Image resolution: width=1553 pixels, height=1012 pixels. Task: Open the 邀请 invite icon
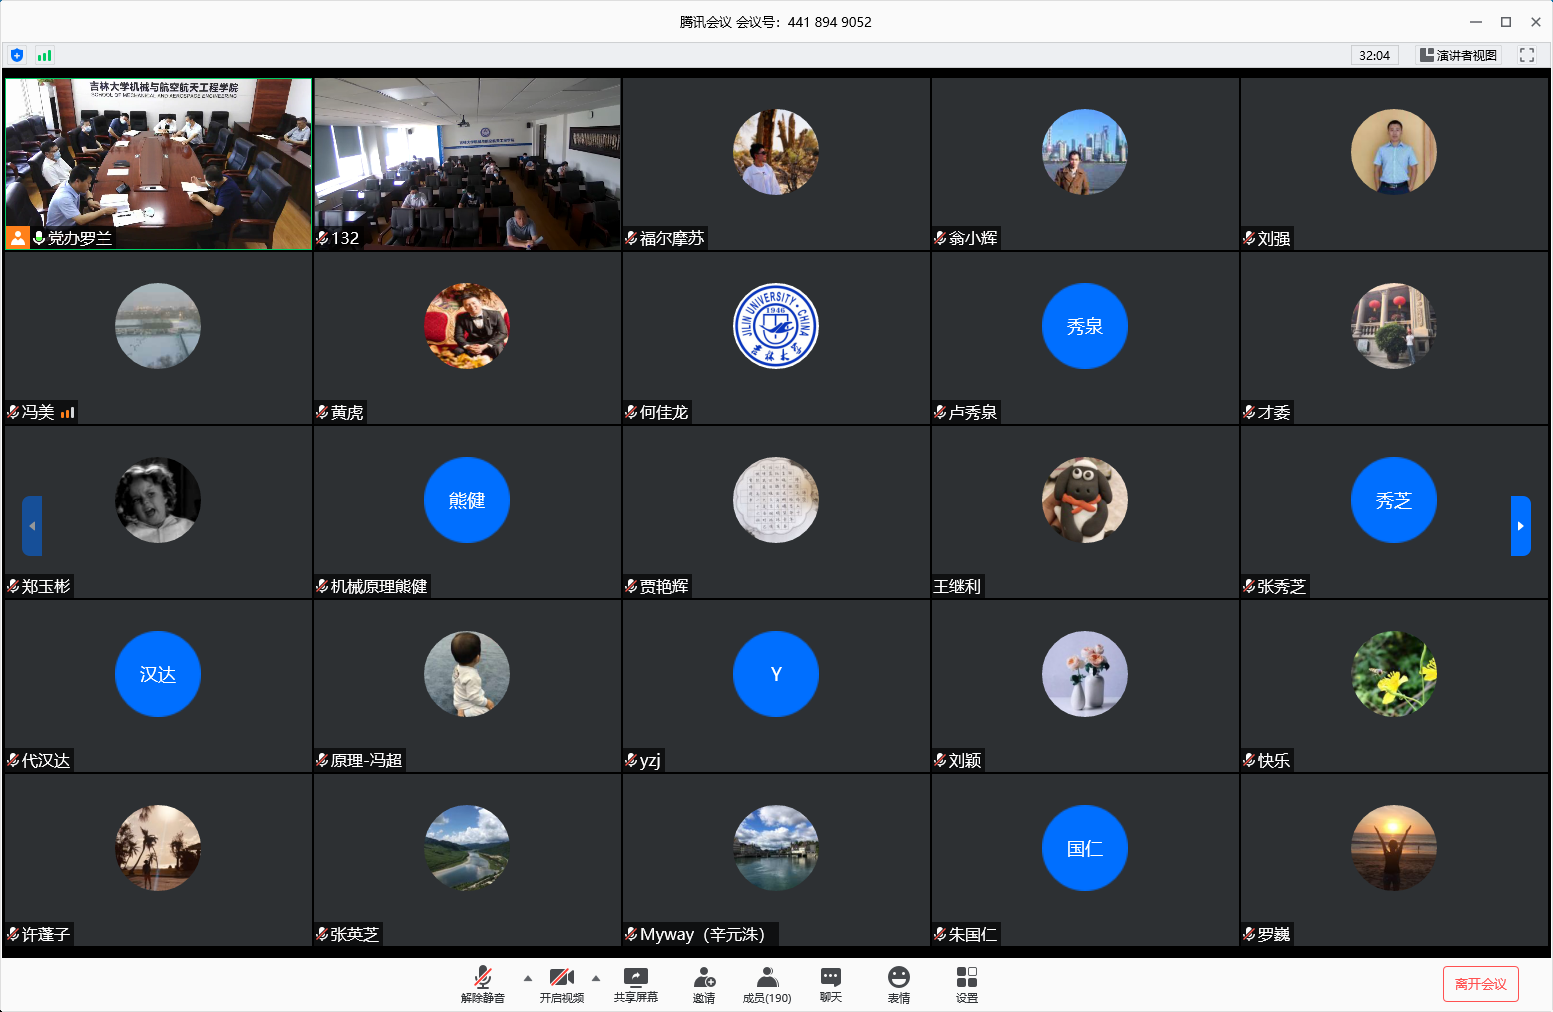click(x=704, y=984)
